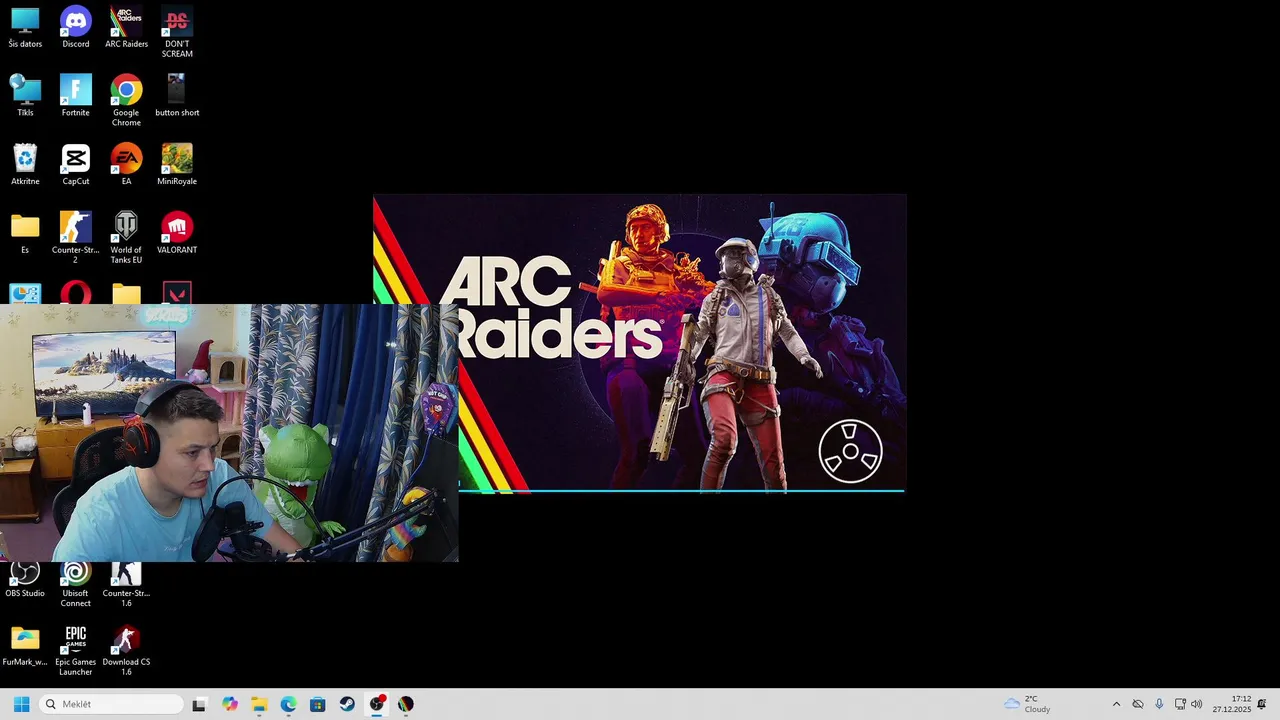Screen dimensions: 1280x720
Task: Select the Counter-Strike 1.6 desktop shortcut
Action: click(x=126, y=585)
